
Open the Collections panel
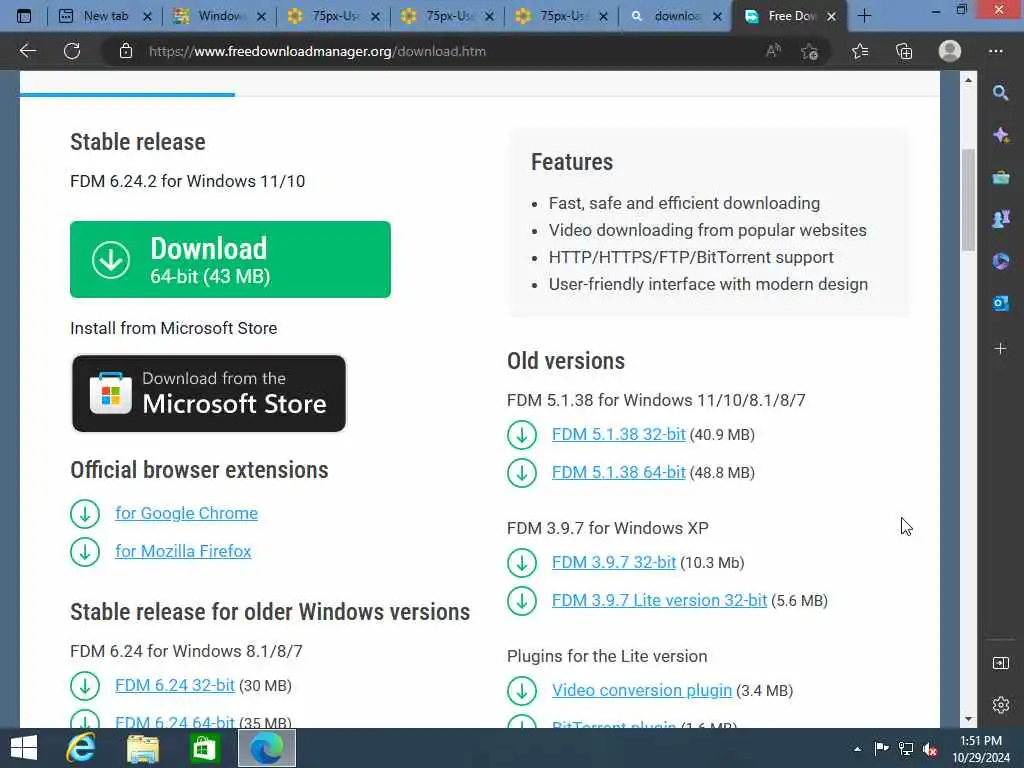click(904, 51)
